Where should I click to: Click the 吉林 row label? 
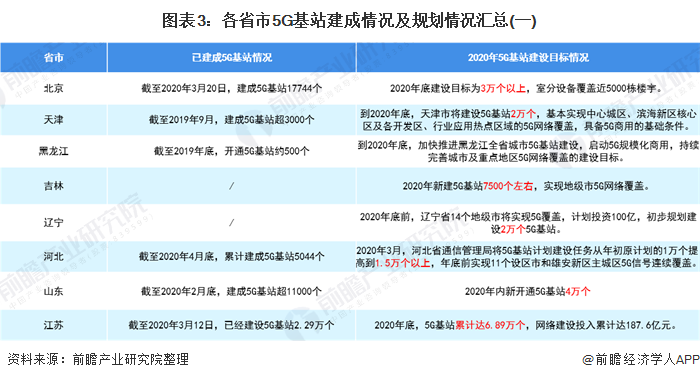54,186
